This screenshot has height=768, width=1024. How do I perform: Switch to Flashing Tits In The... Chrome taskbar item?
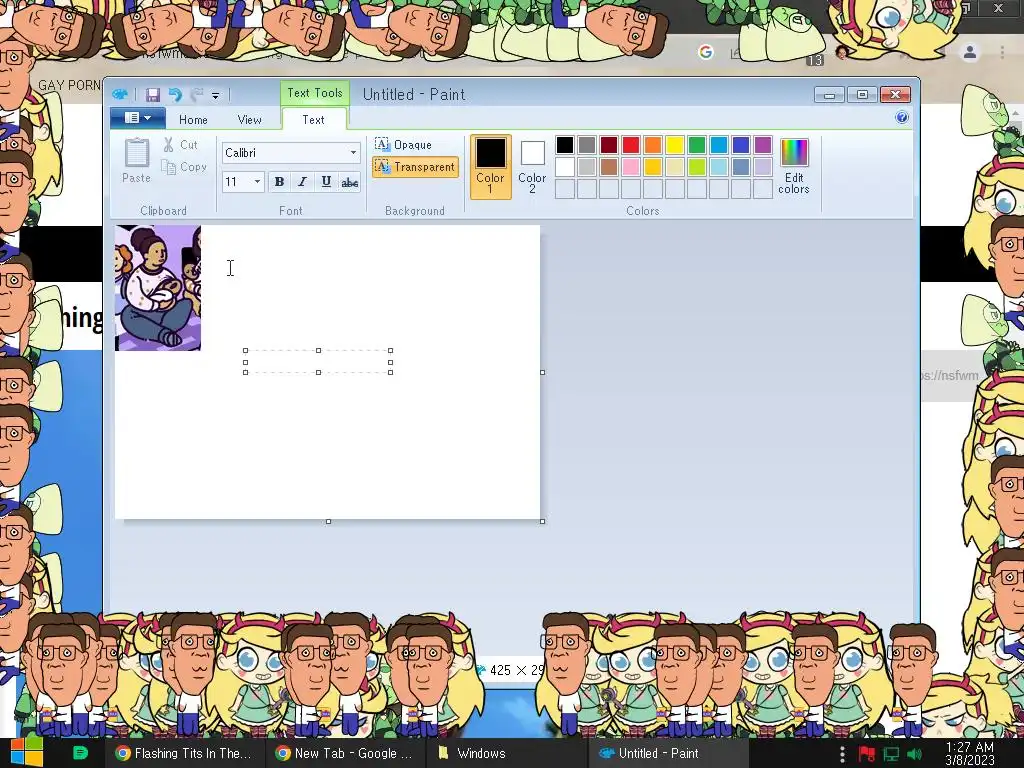coord(184,753)
